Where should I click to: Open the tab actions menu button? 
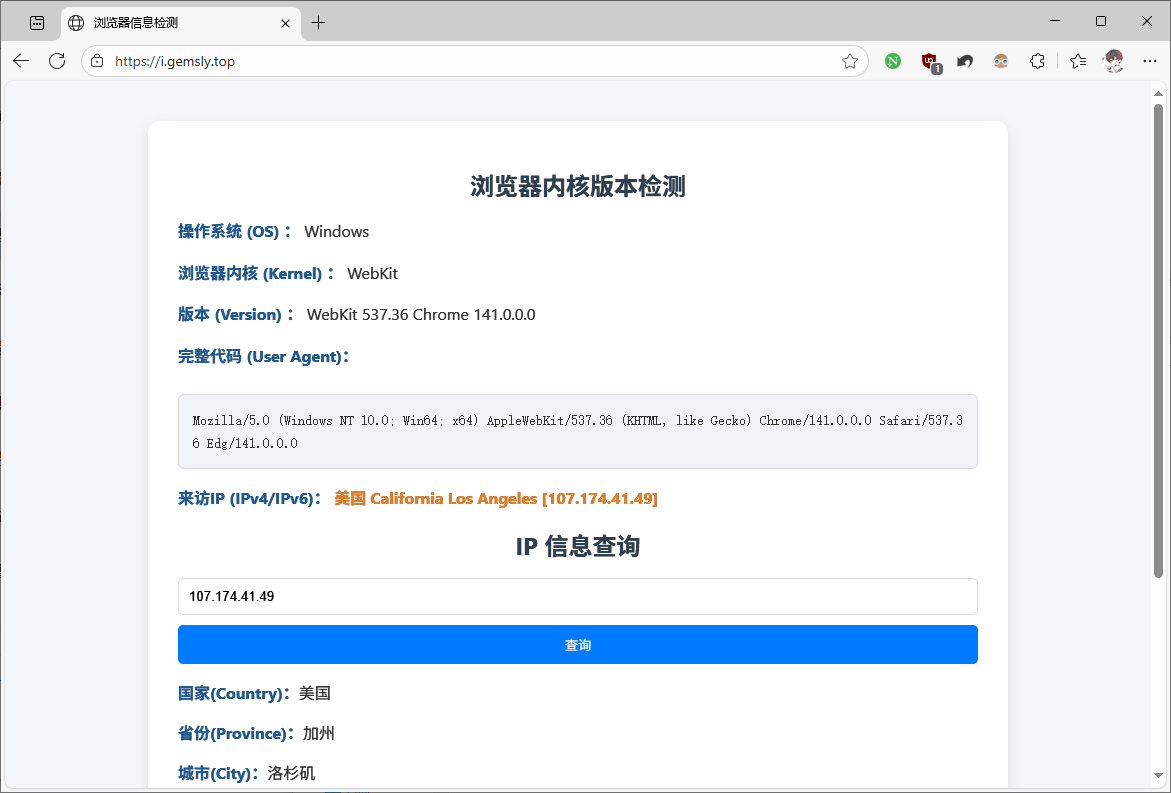click(37, 22)
